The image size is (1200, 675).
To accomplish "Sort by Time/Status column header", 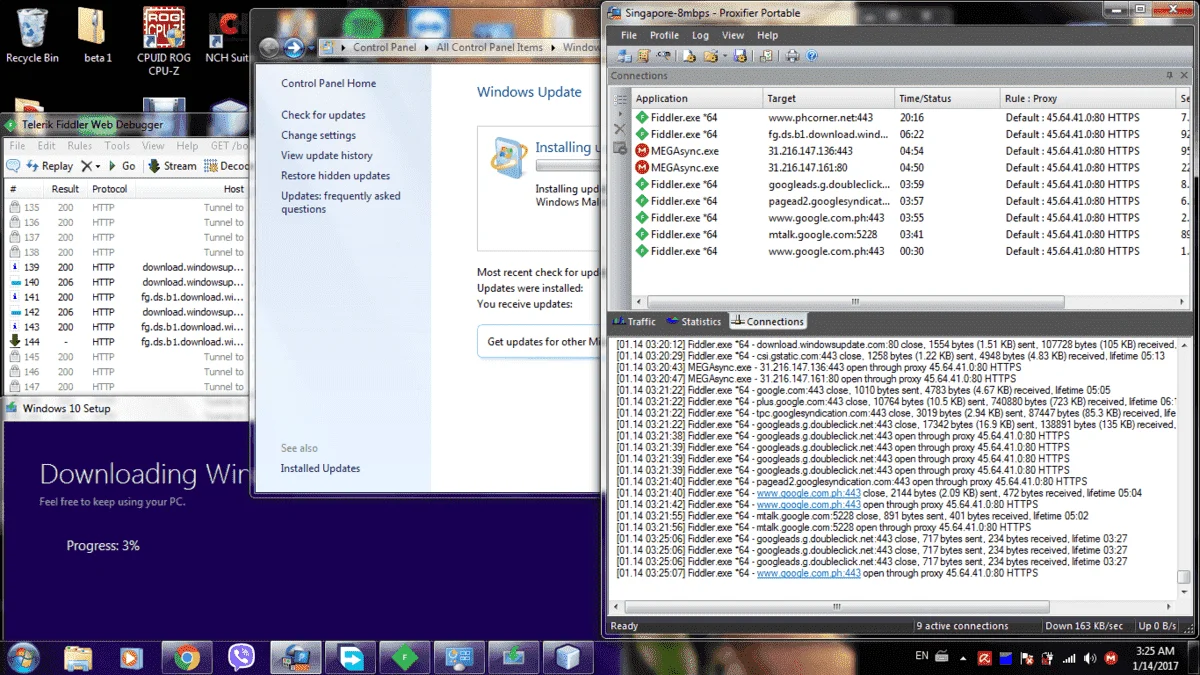I will (947, 98).
